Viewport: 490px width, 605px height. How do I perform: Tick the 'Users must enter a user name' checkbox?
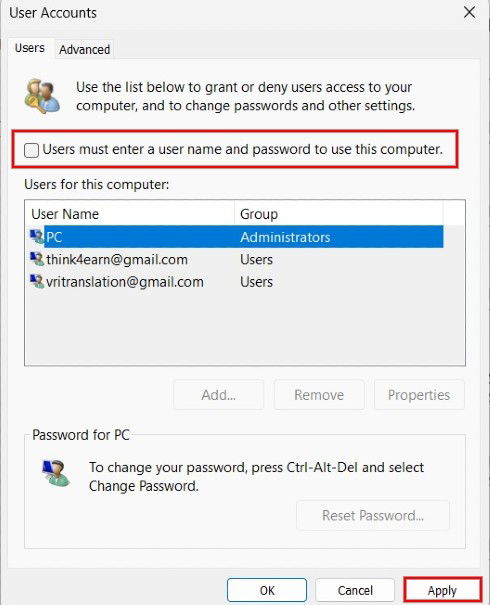point(31,150)
